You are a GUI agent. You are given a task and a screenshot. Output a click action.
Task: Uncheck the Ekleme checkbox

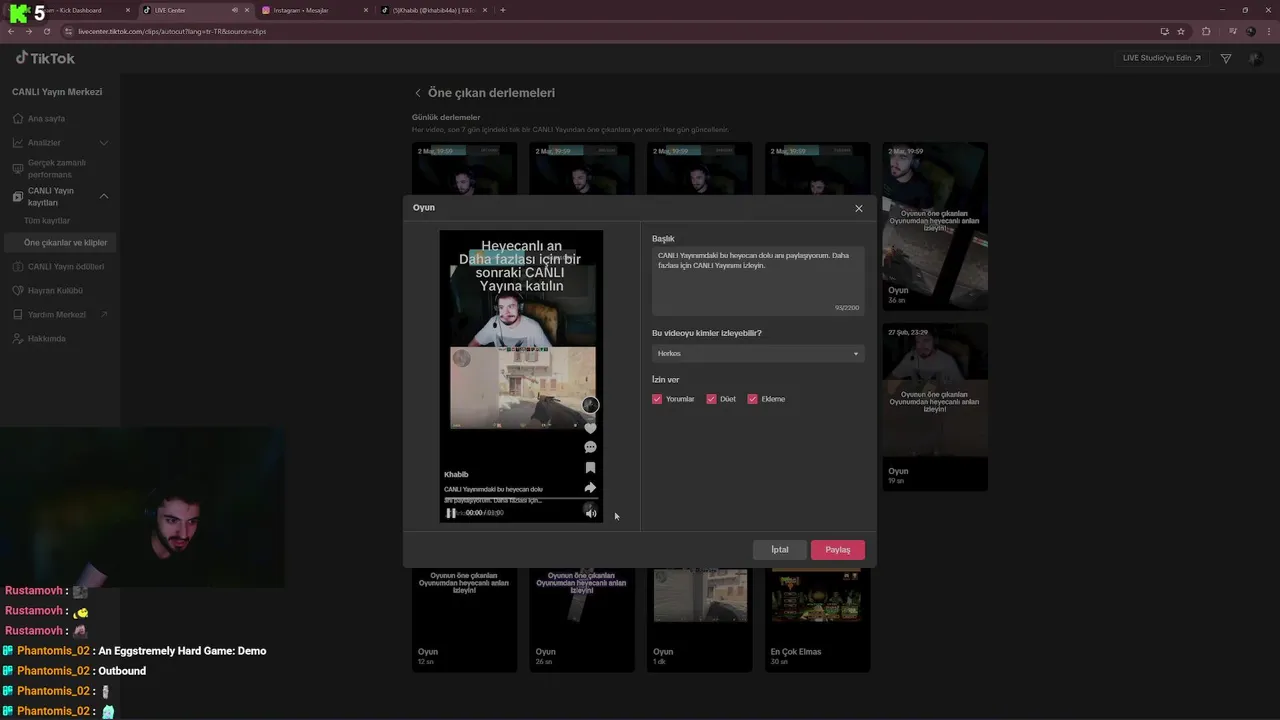(x=752, y=399)
